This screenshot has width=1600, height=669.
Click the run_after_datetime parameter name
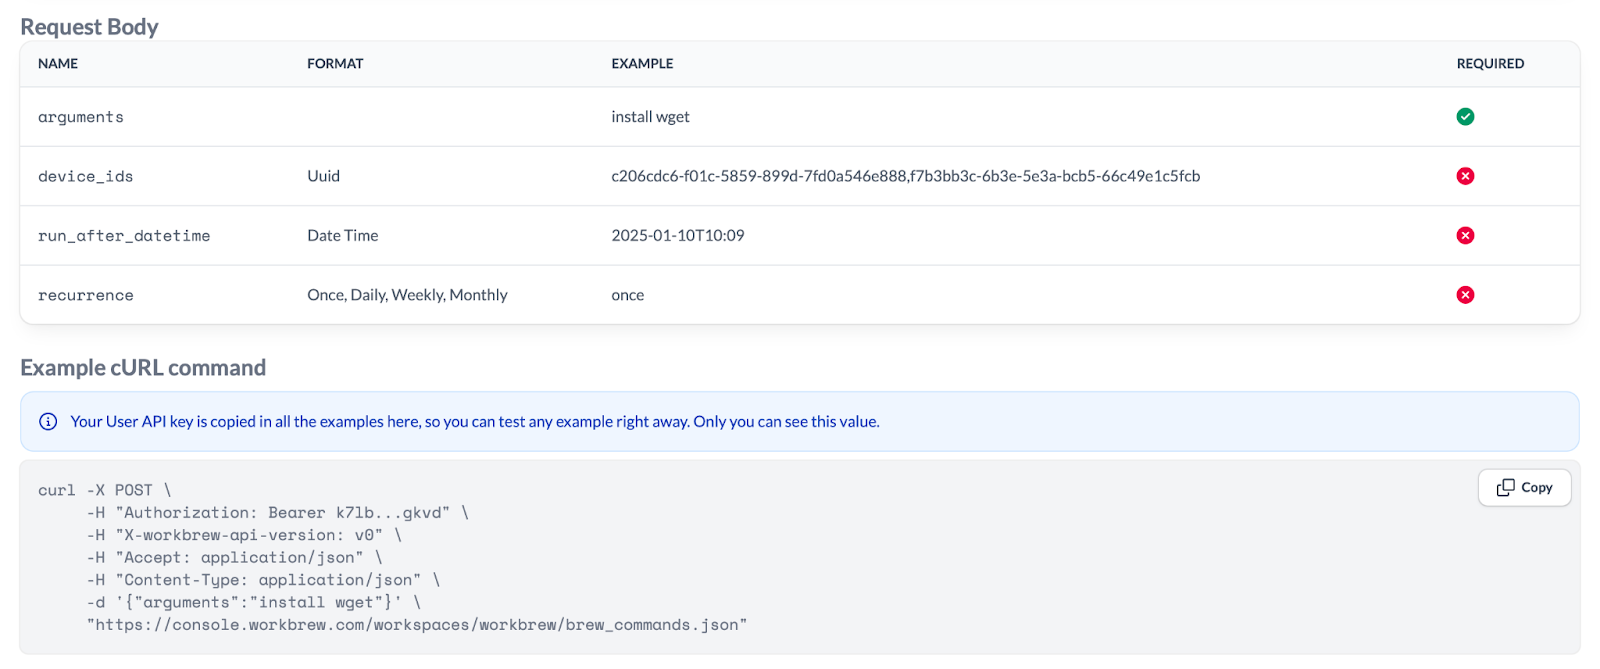pos(124,236)
